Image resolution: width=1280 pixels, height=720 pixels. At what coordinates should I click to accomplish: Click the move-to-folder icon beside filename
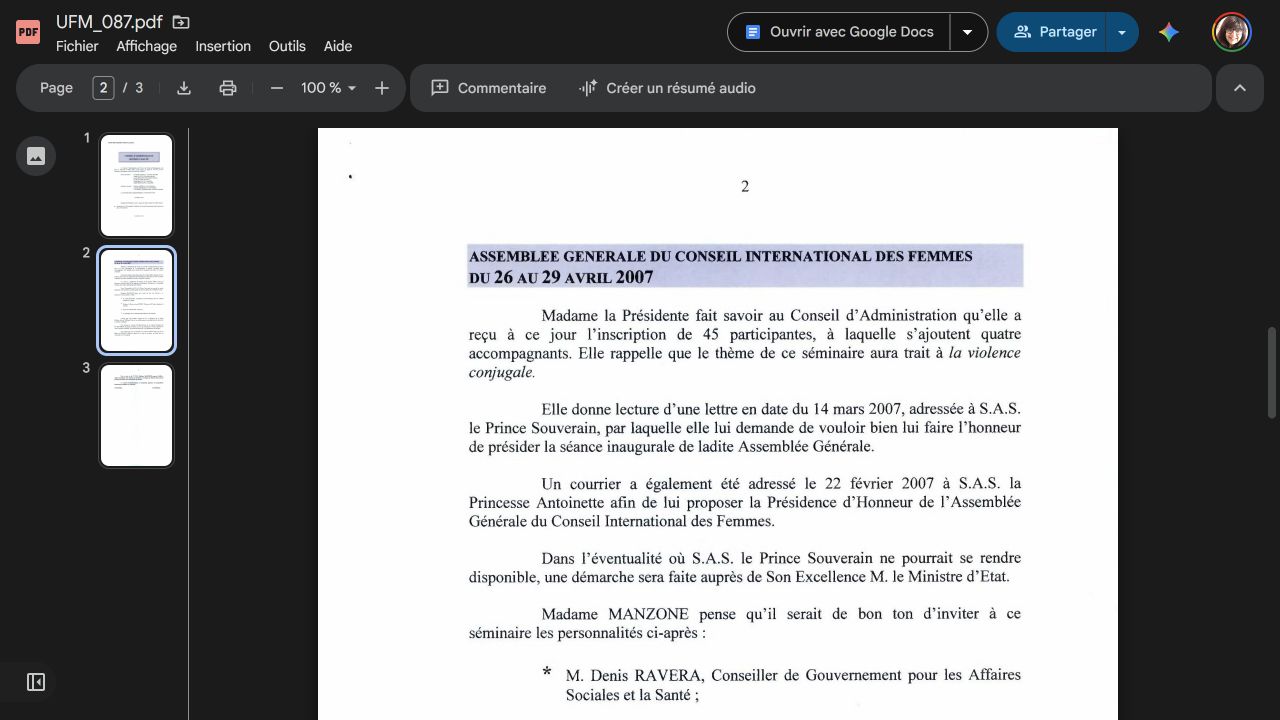click(181, 22)
